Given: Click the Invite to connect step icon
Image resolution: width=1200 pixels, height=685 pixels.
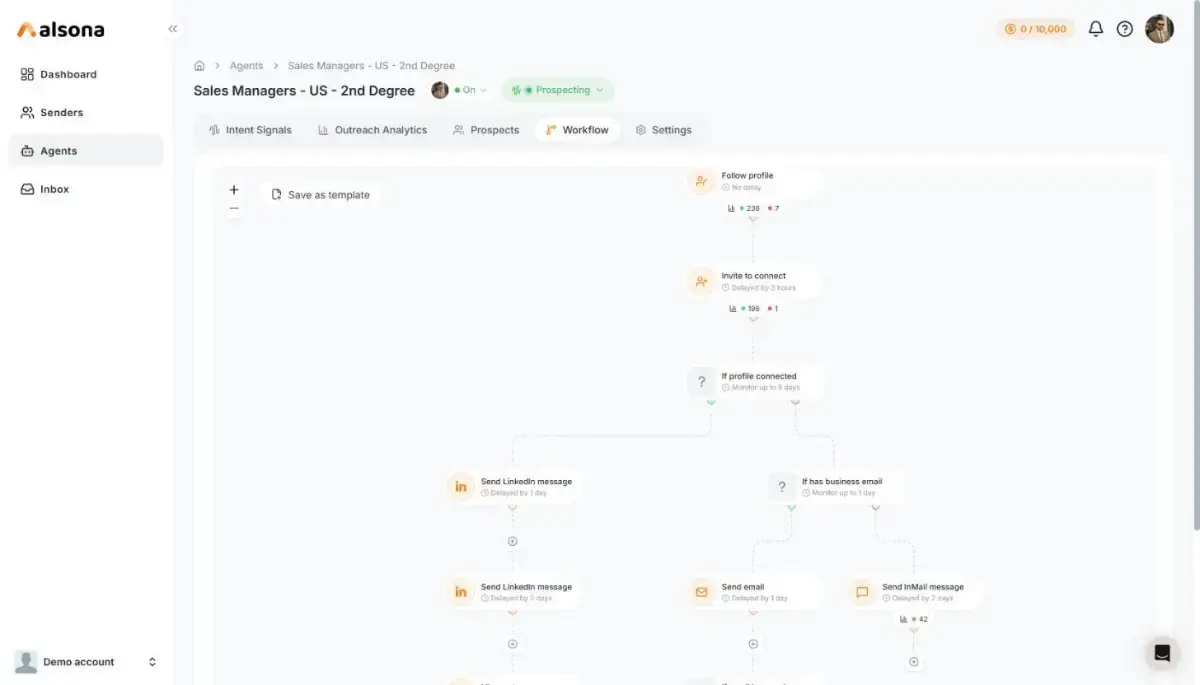Looking at the screenshot, I should click(x=701, y=282).
